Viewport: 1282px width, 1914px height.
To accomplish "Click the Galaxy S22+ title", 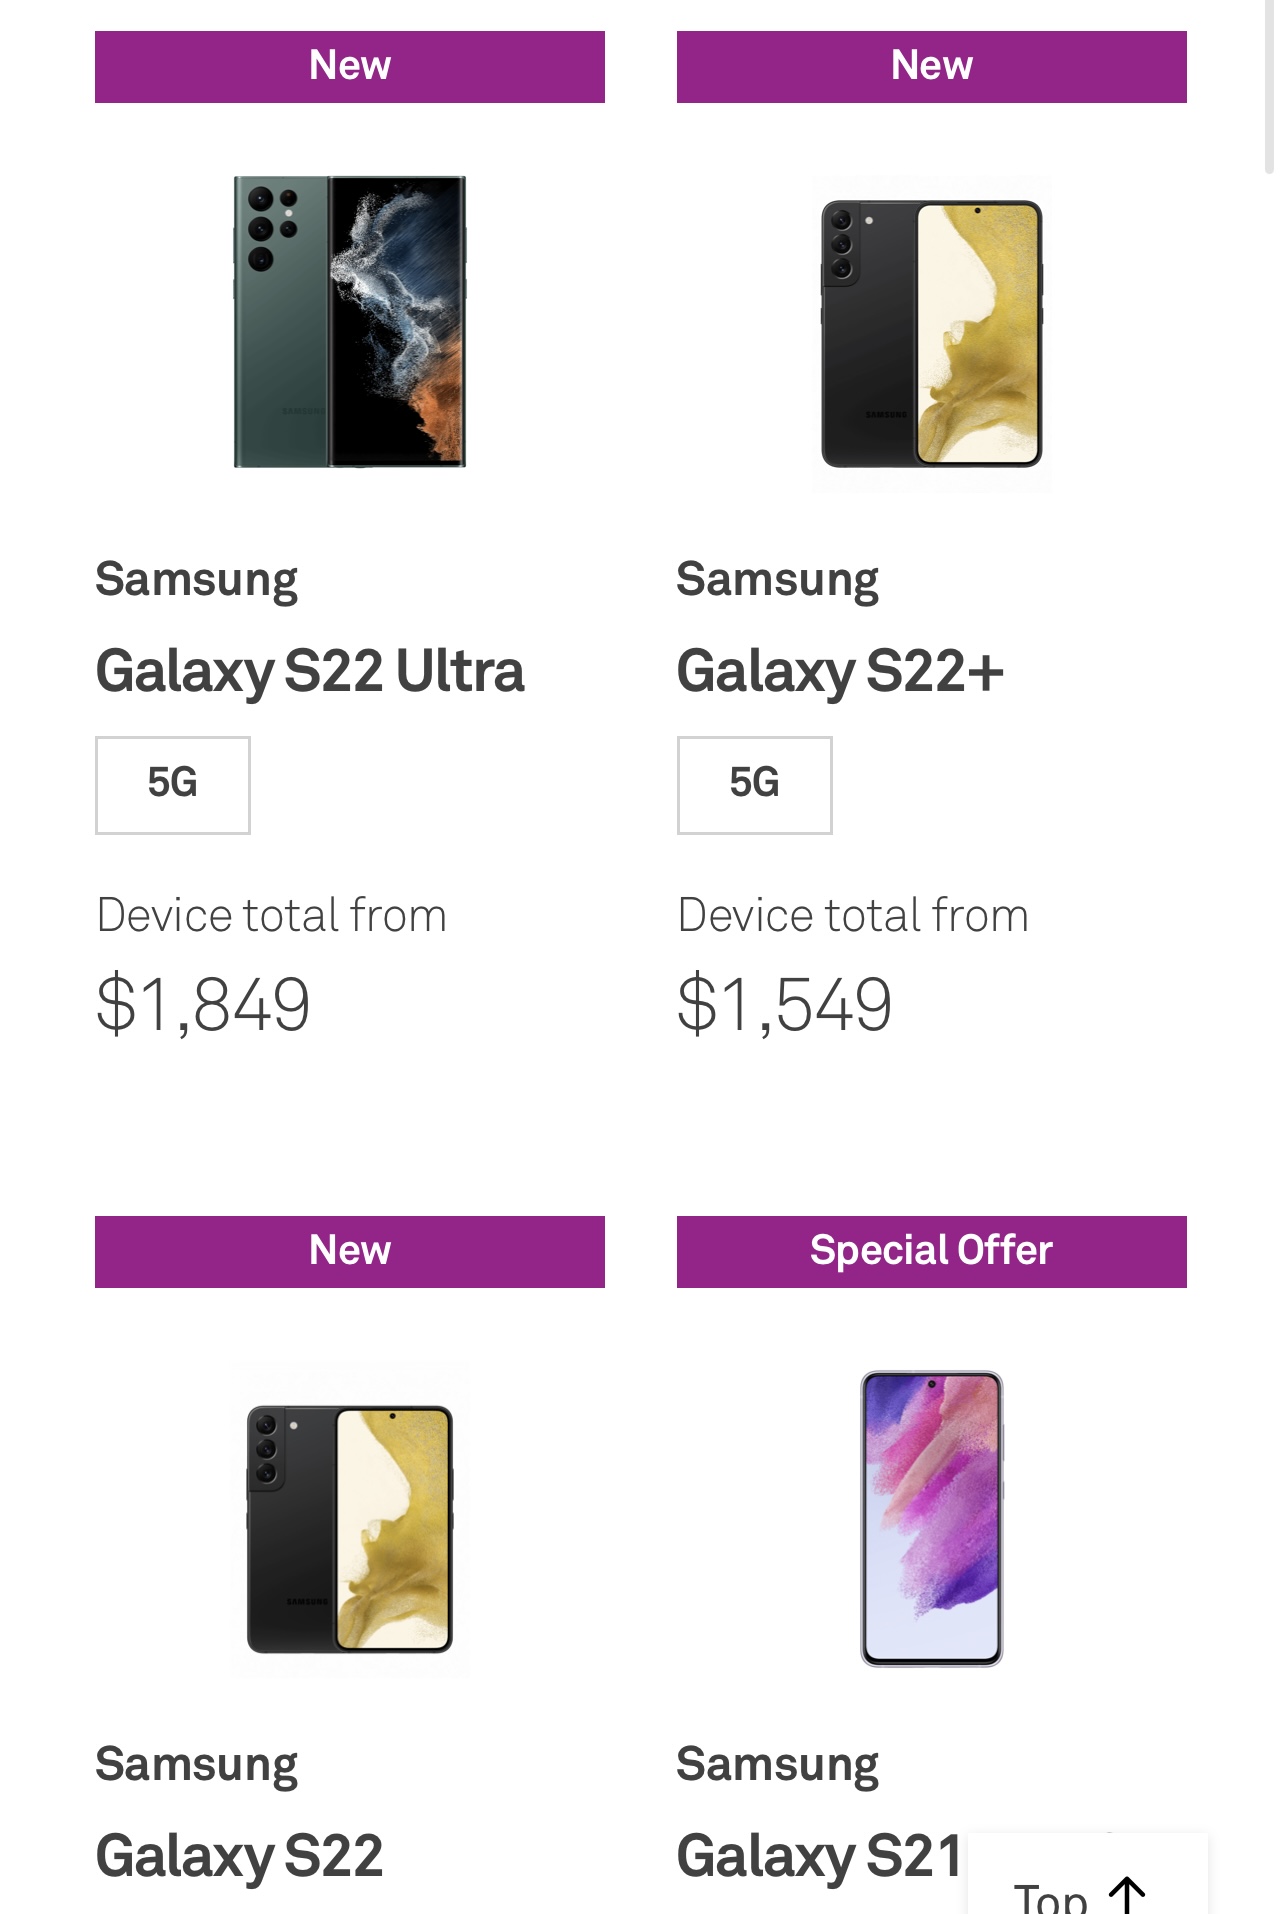I will coord(839,671).
